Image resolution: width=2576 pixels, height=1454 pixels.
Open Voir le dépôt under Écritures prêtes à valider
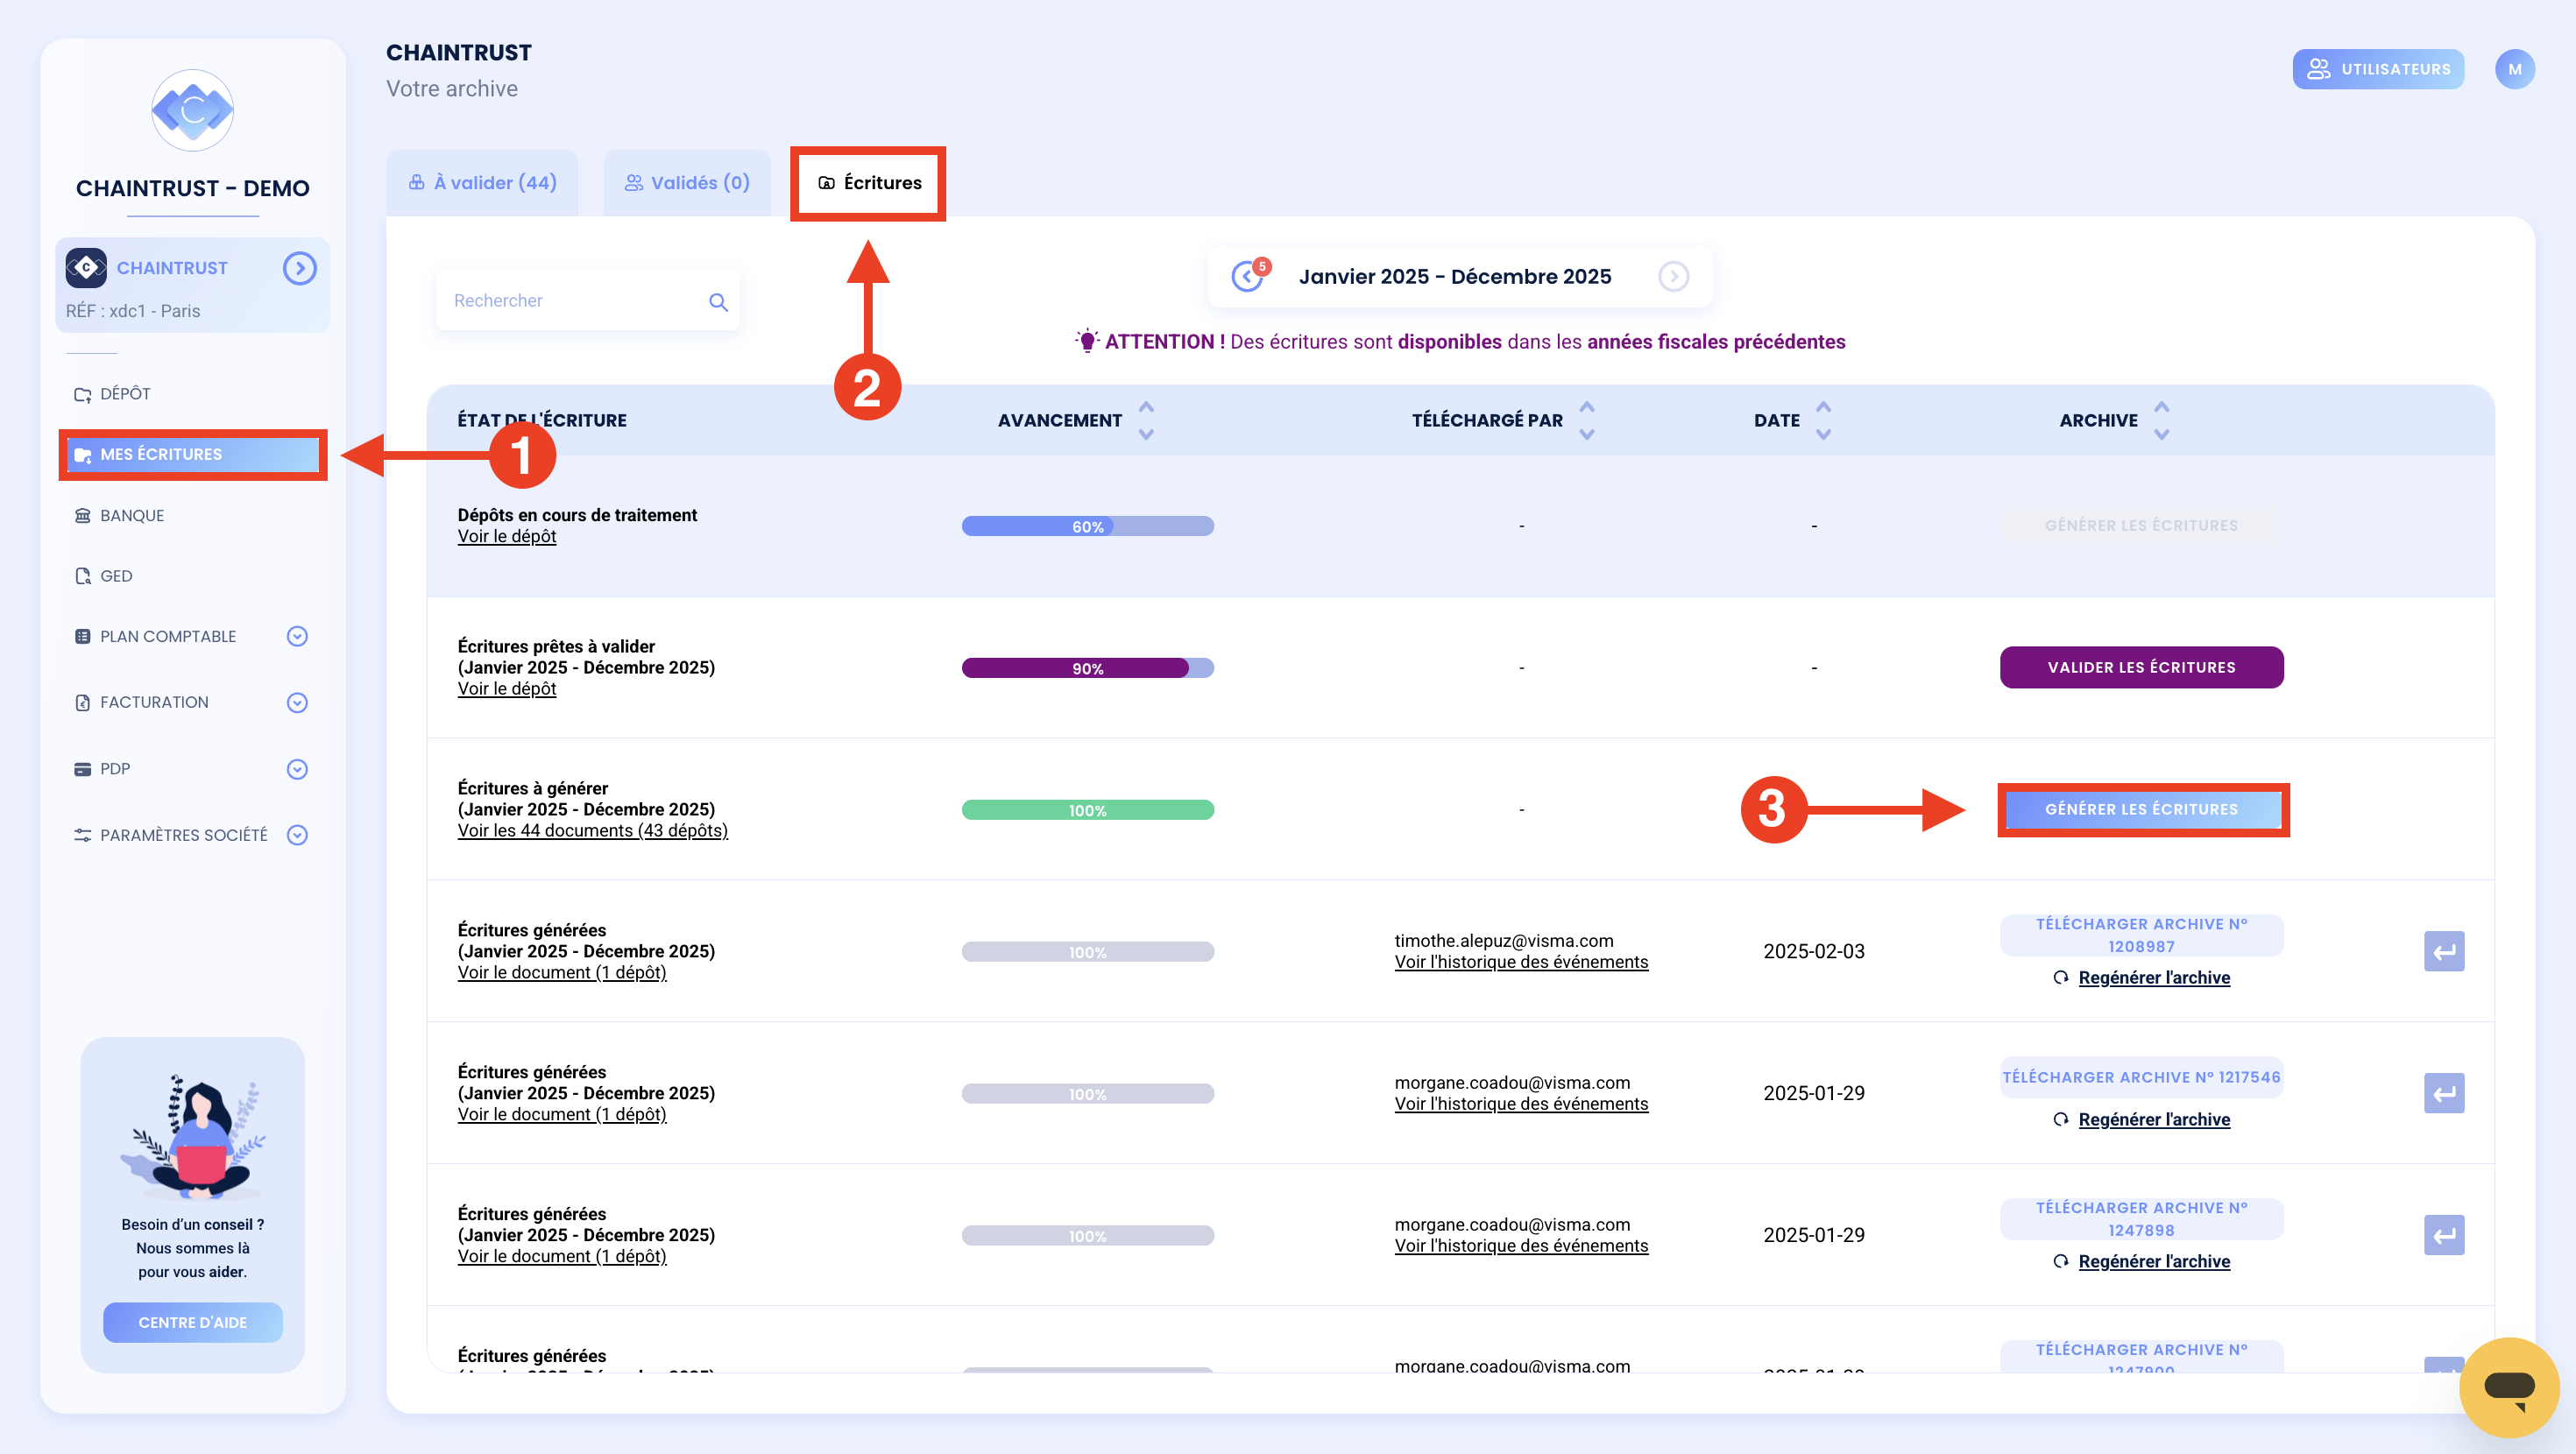click(507, 688)
